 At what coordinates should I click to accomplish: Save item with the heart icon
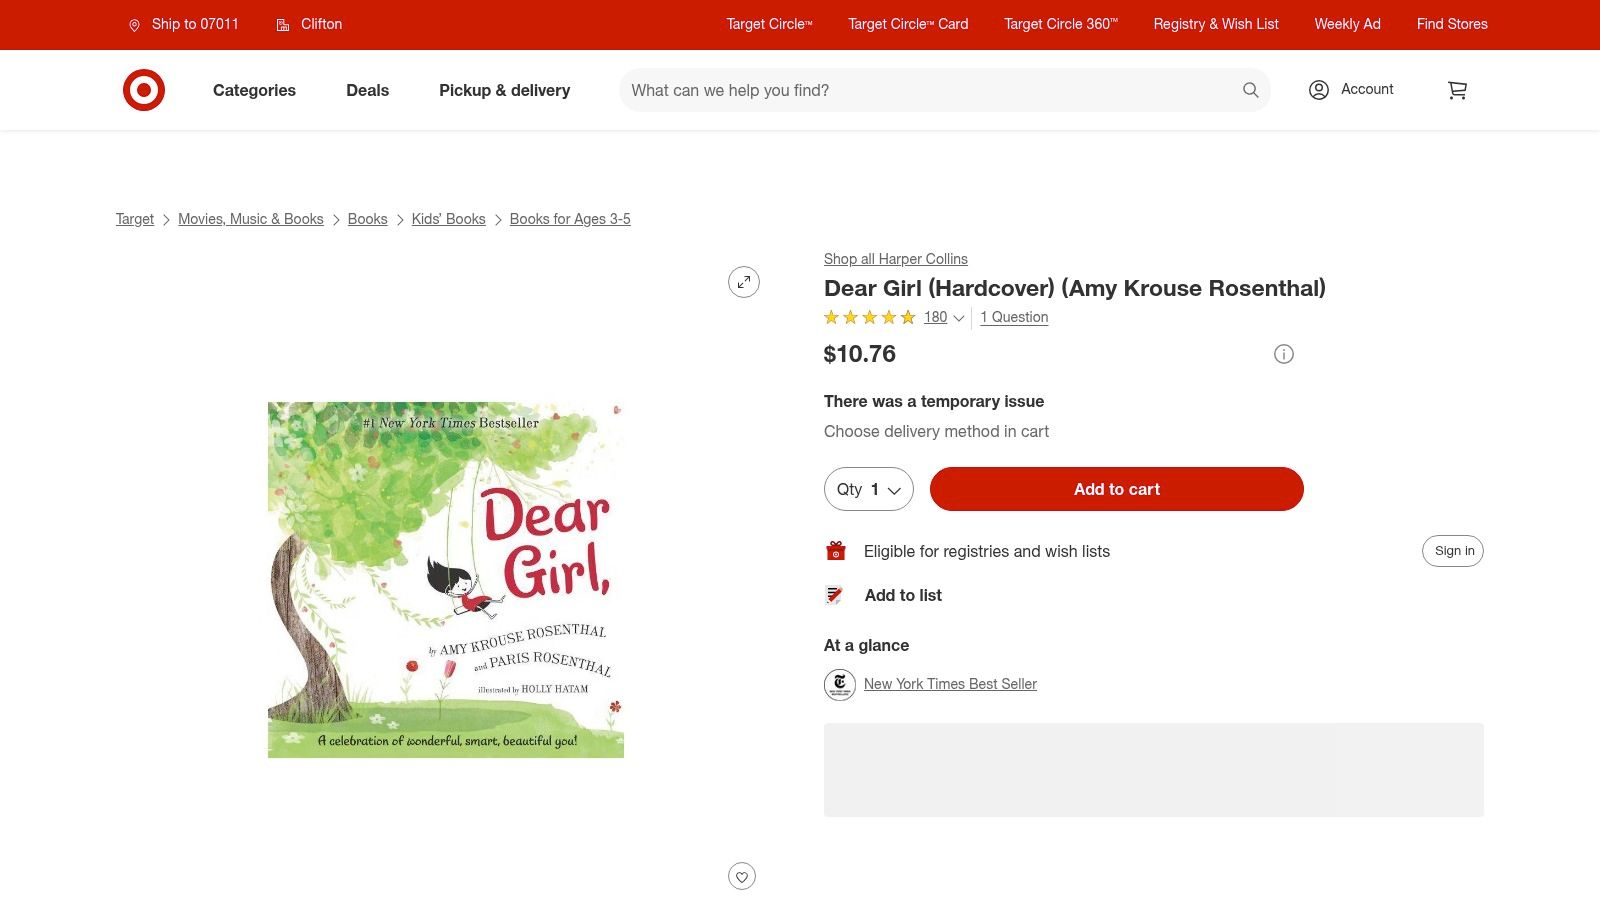click(x=741, y=876)
